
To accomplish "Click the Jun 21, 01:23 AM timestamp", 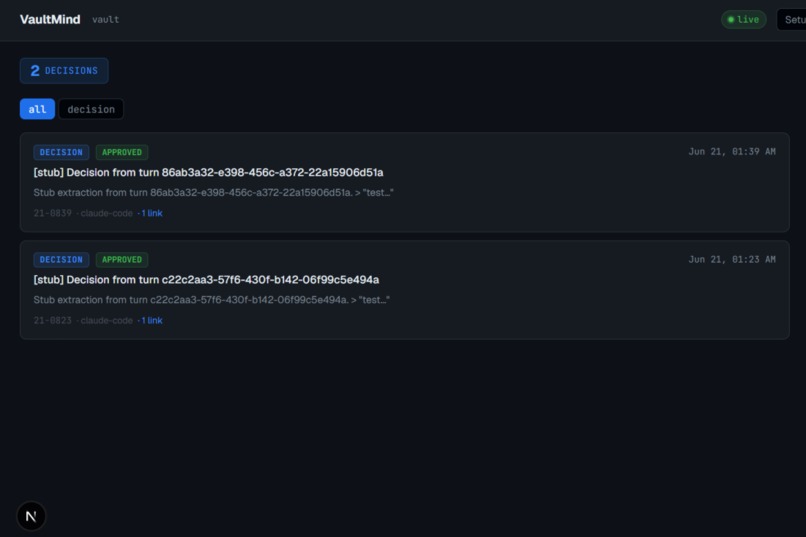I will coord(732,260).
